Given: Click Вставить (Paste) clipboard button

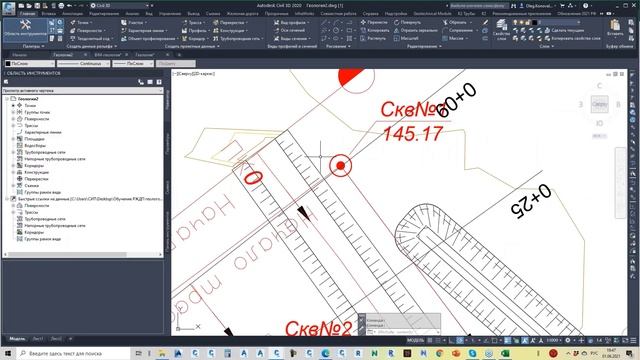Looking at the screenshot, I should [x=615, y=28].
